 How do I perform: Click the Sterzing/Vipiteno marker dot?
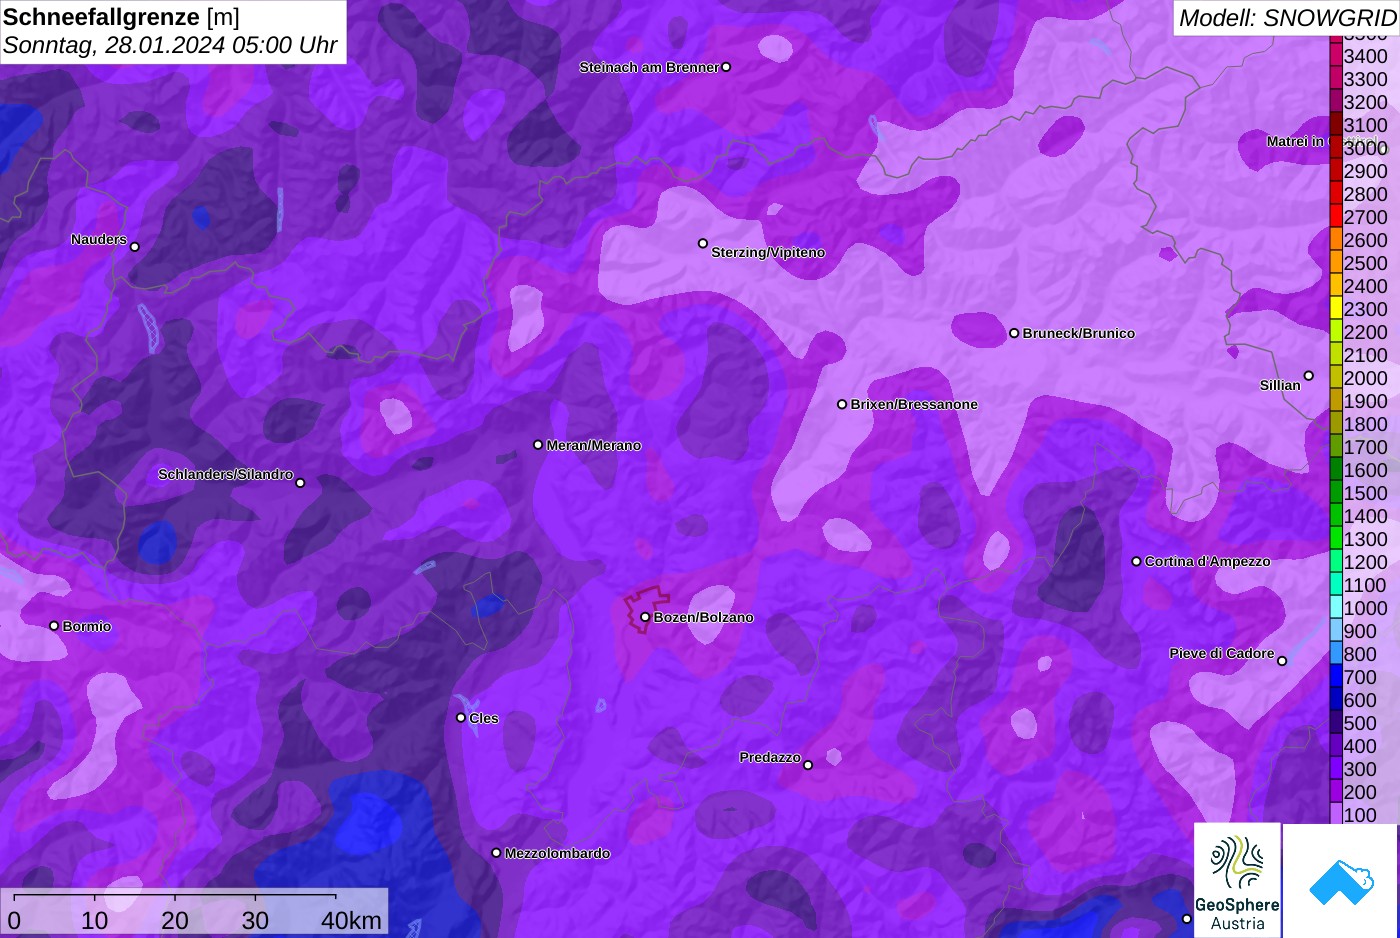(703, 243)
